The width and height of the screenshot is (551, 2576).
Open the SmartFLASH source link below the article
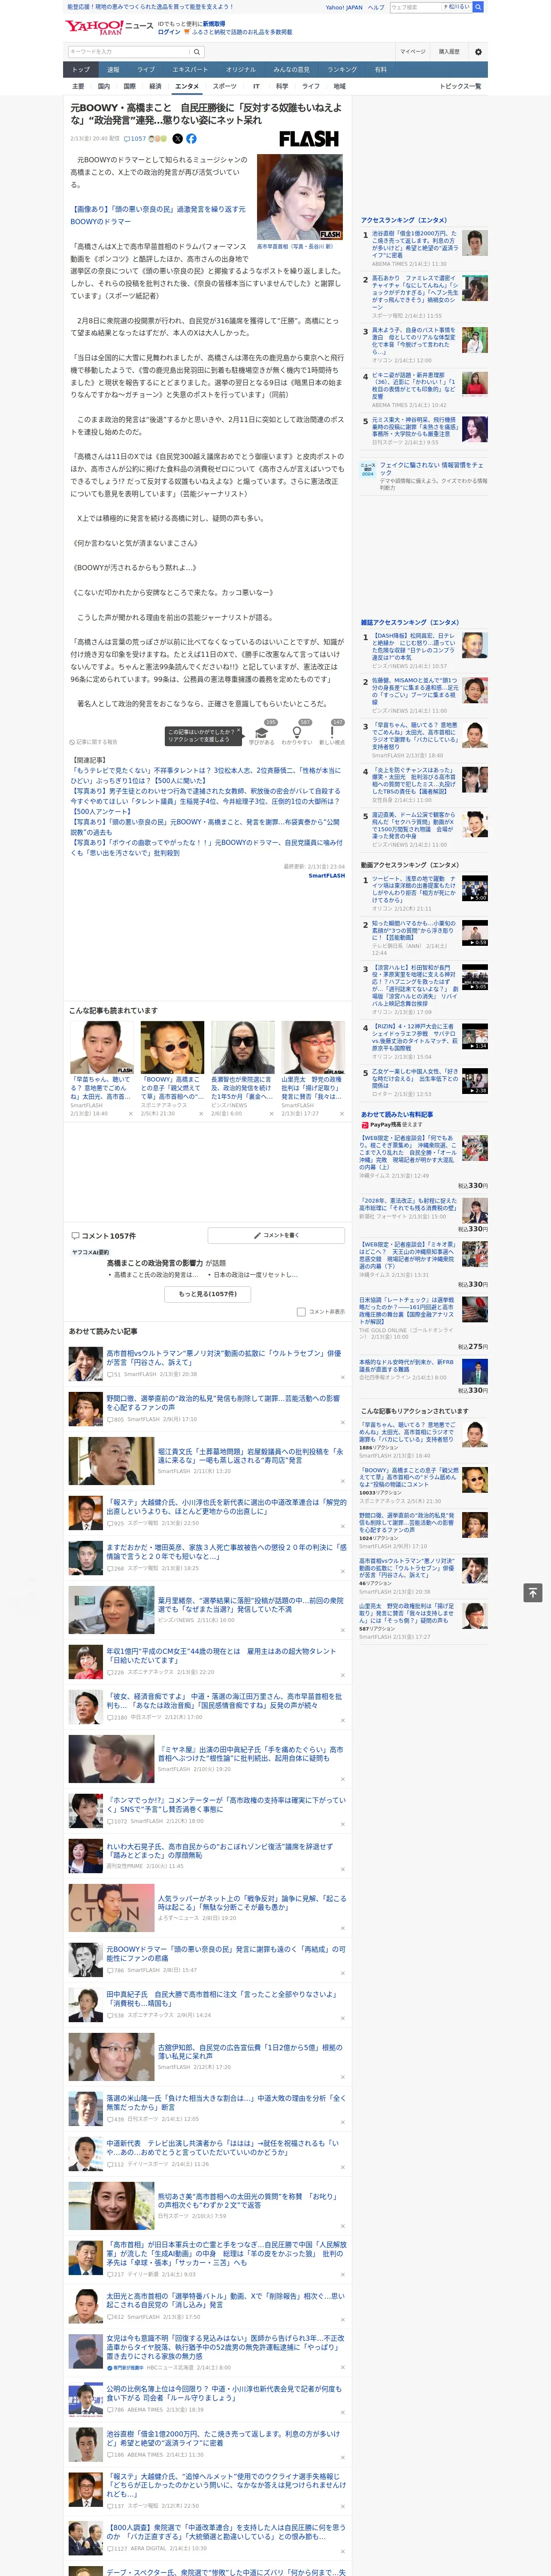(x=326, y=875)
